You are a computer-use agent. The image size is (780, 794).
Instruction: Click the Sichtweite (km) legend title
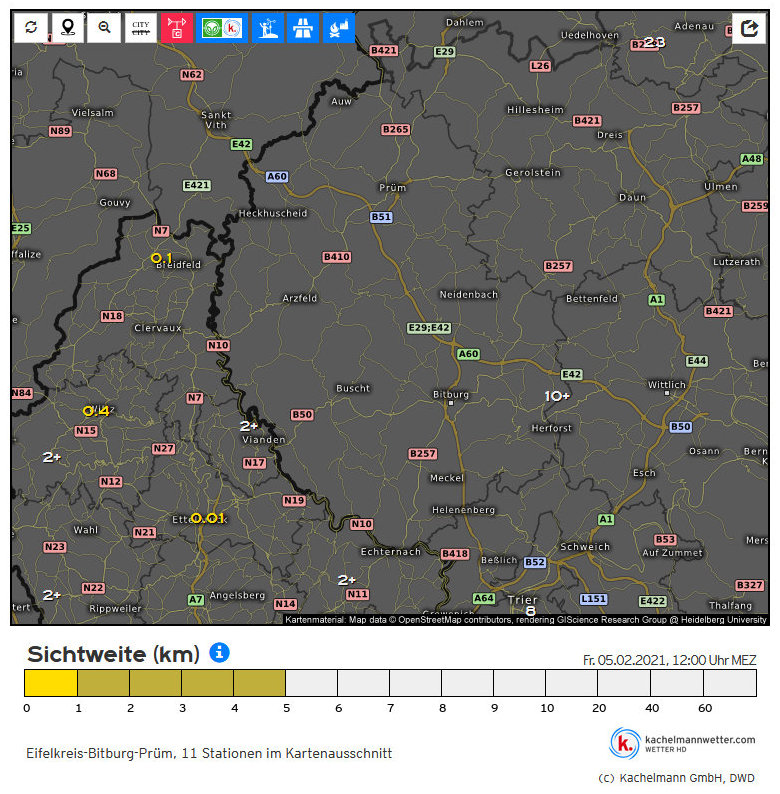(113, 655)
